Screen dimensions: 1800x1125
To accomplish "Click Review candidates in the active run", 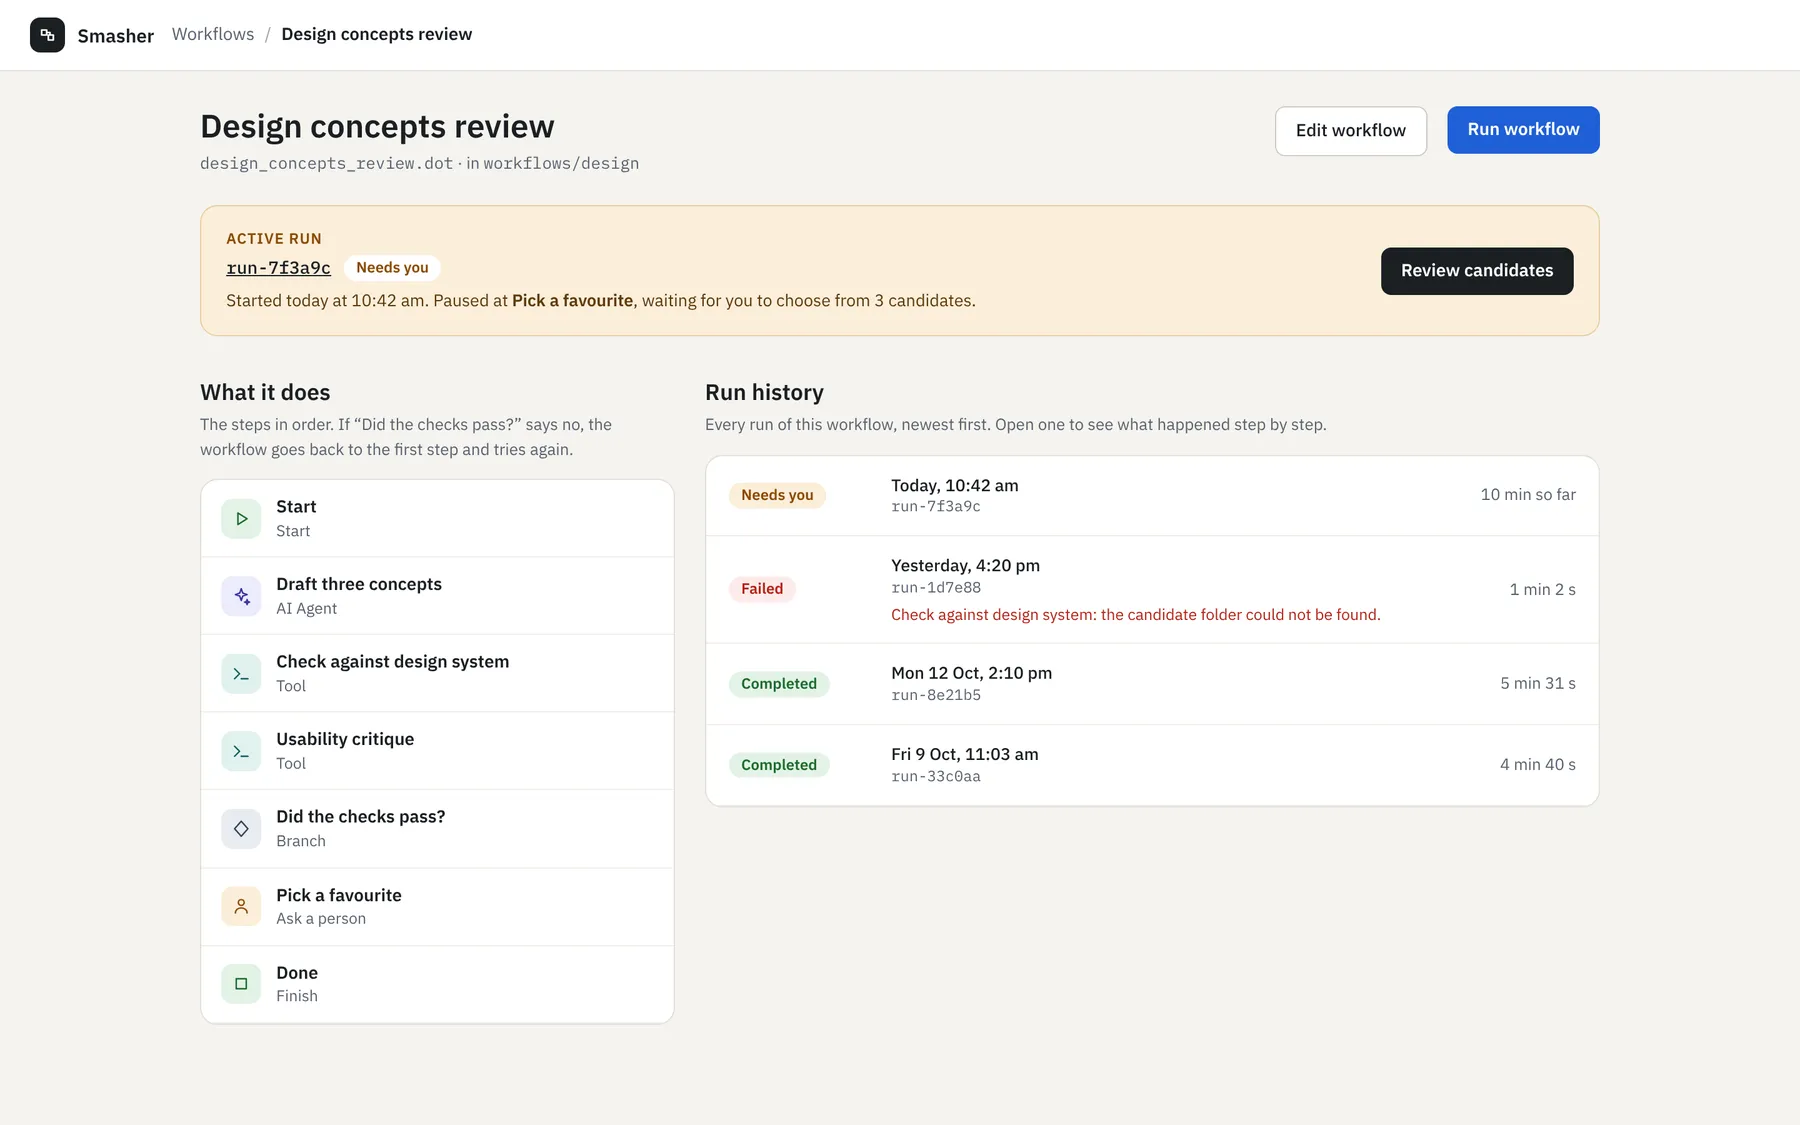I will 1477,271.
